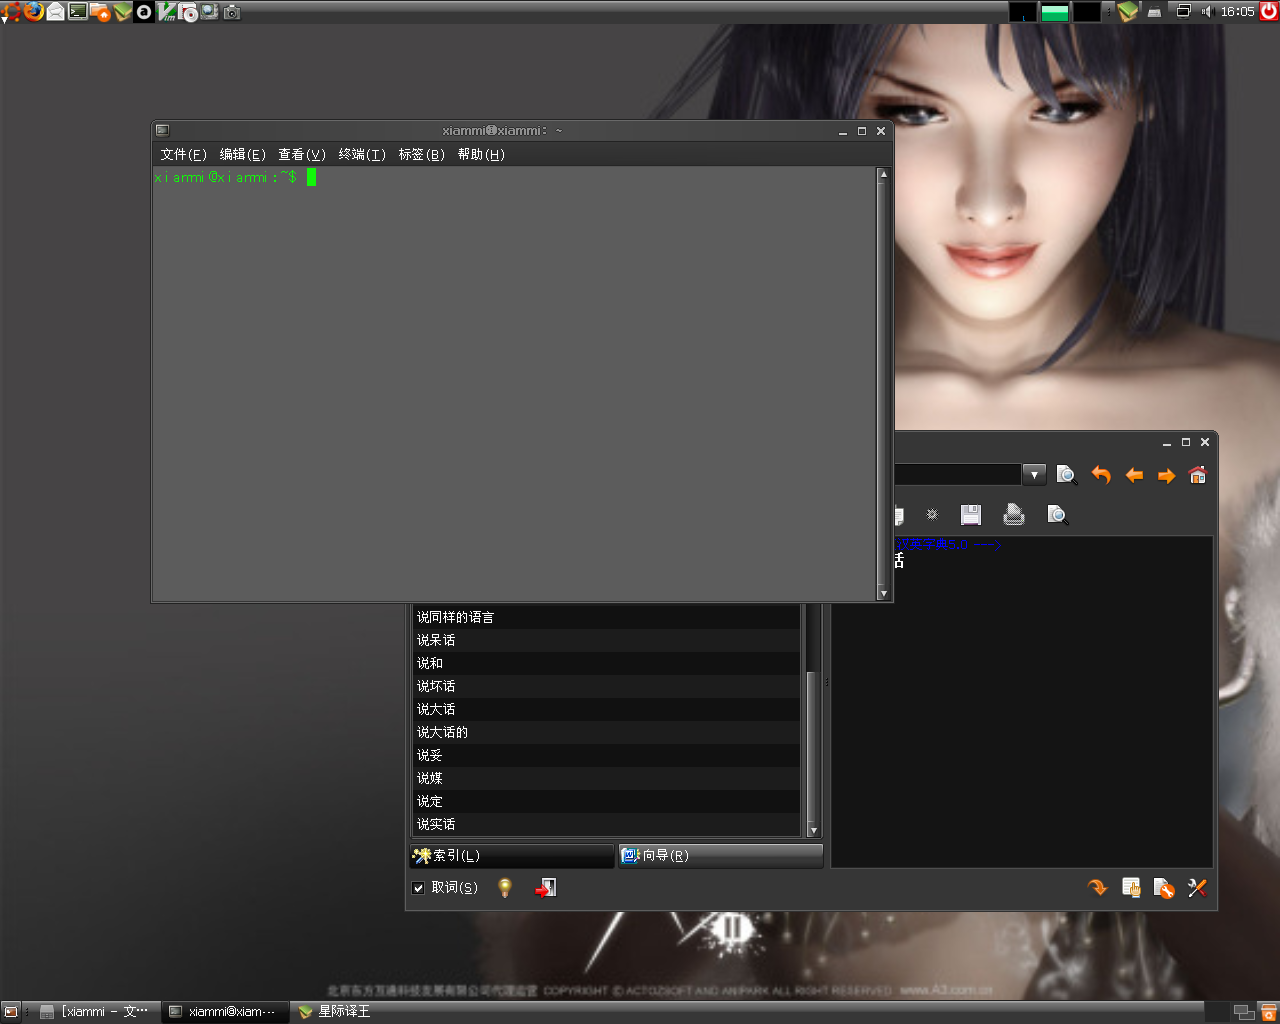The image size is (1280, 1024).
Task: Switch to the 向导(R) tab
Action: click(721, 856)
